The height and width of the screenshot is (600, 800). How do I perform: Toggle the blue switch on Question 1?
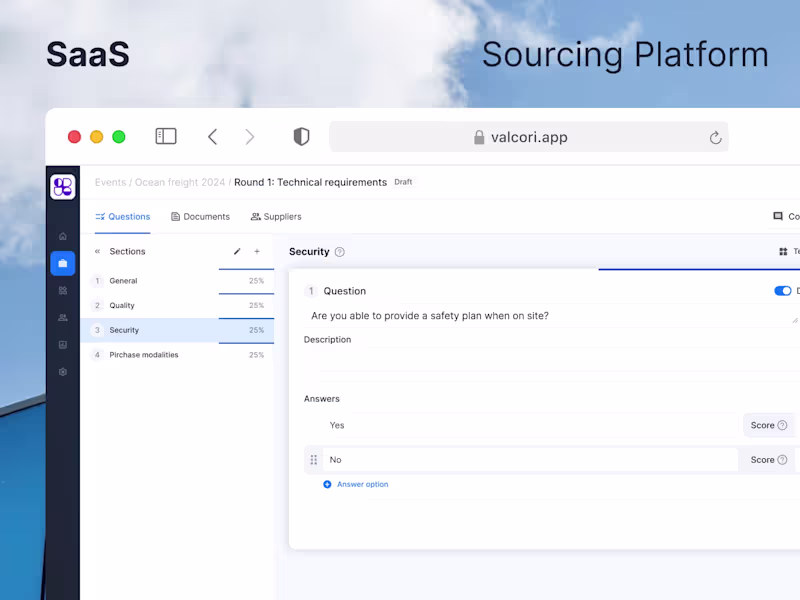click(782, 291)
